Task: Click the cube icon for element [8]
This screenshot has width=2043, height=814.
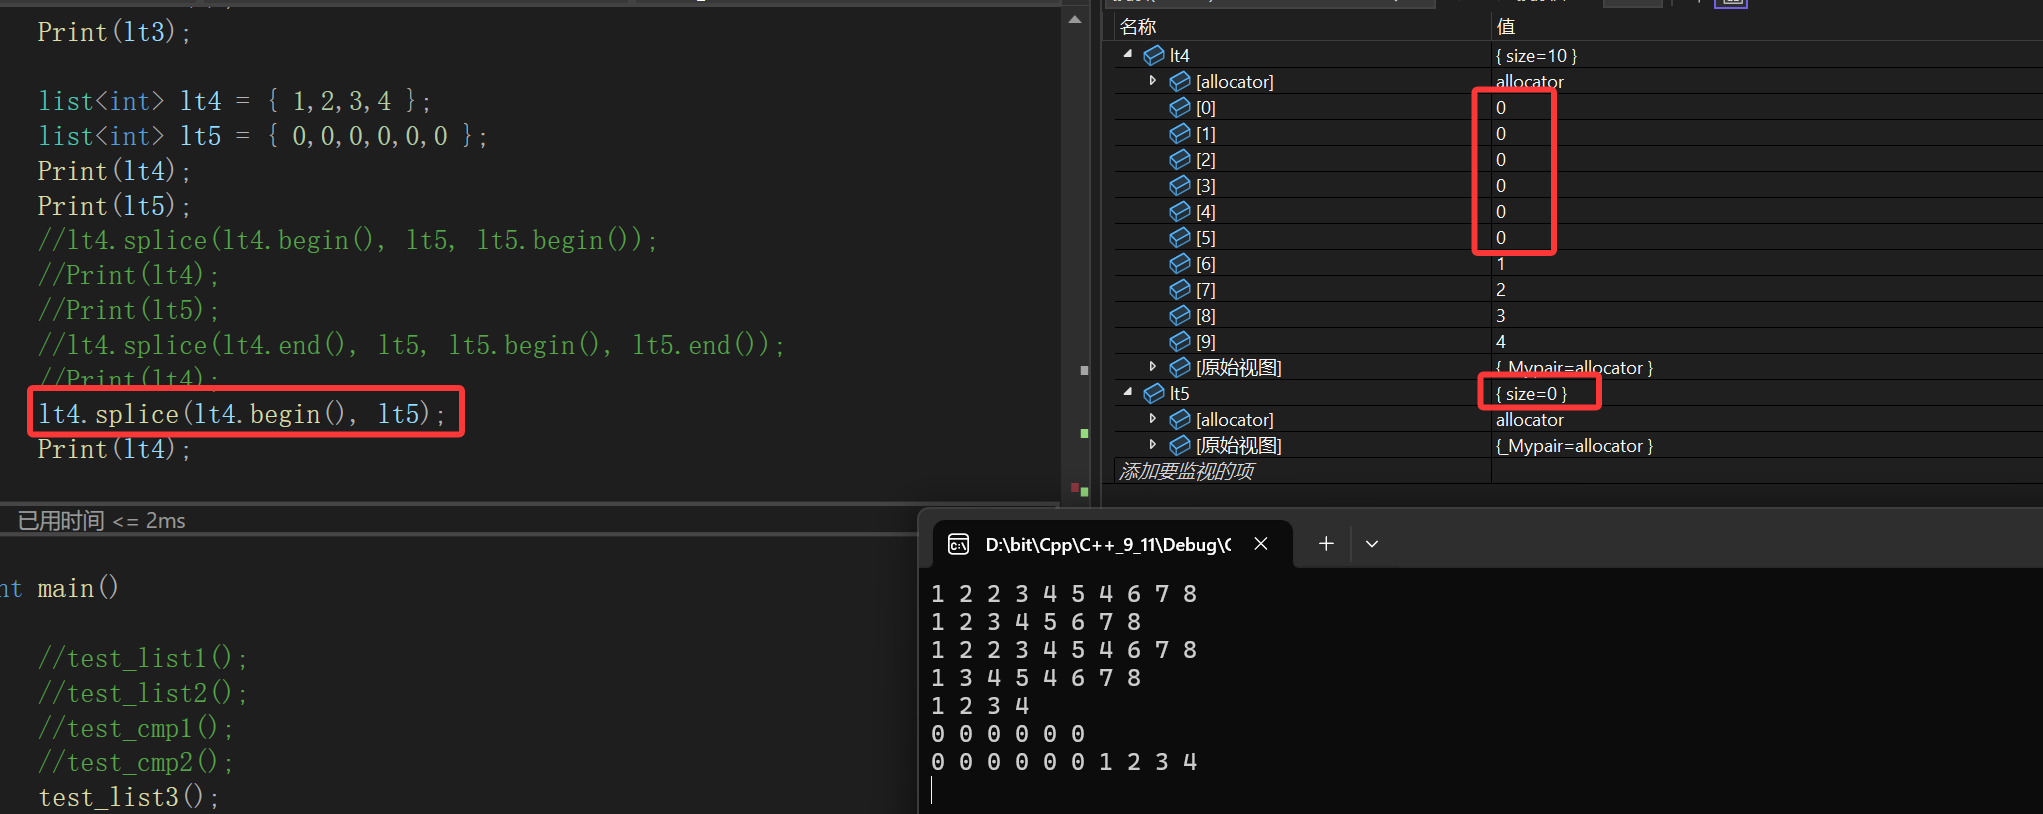Action: pyautogui.click(x=1180, y=315)
